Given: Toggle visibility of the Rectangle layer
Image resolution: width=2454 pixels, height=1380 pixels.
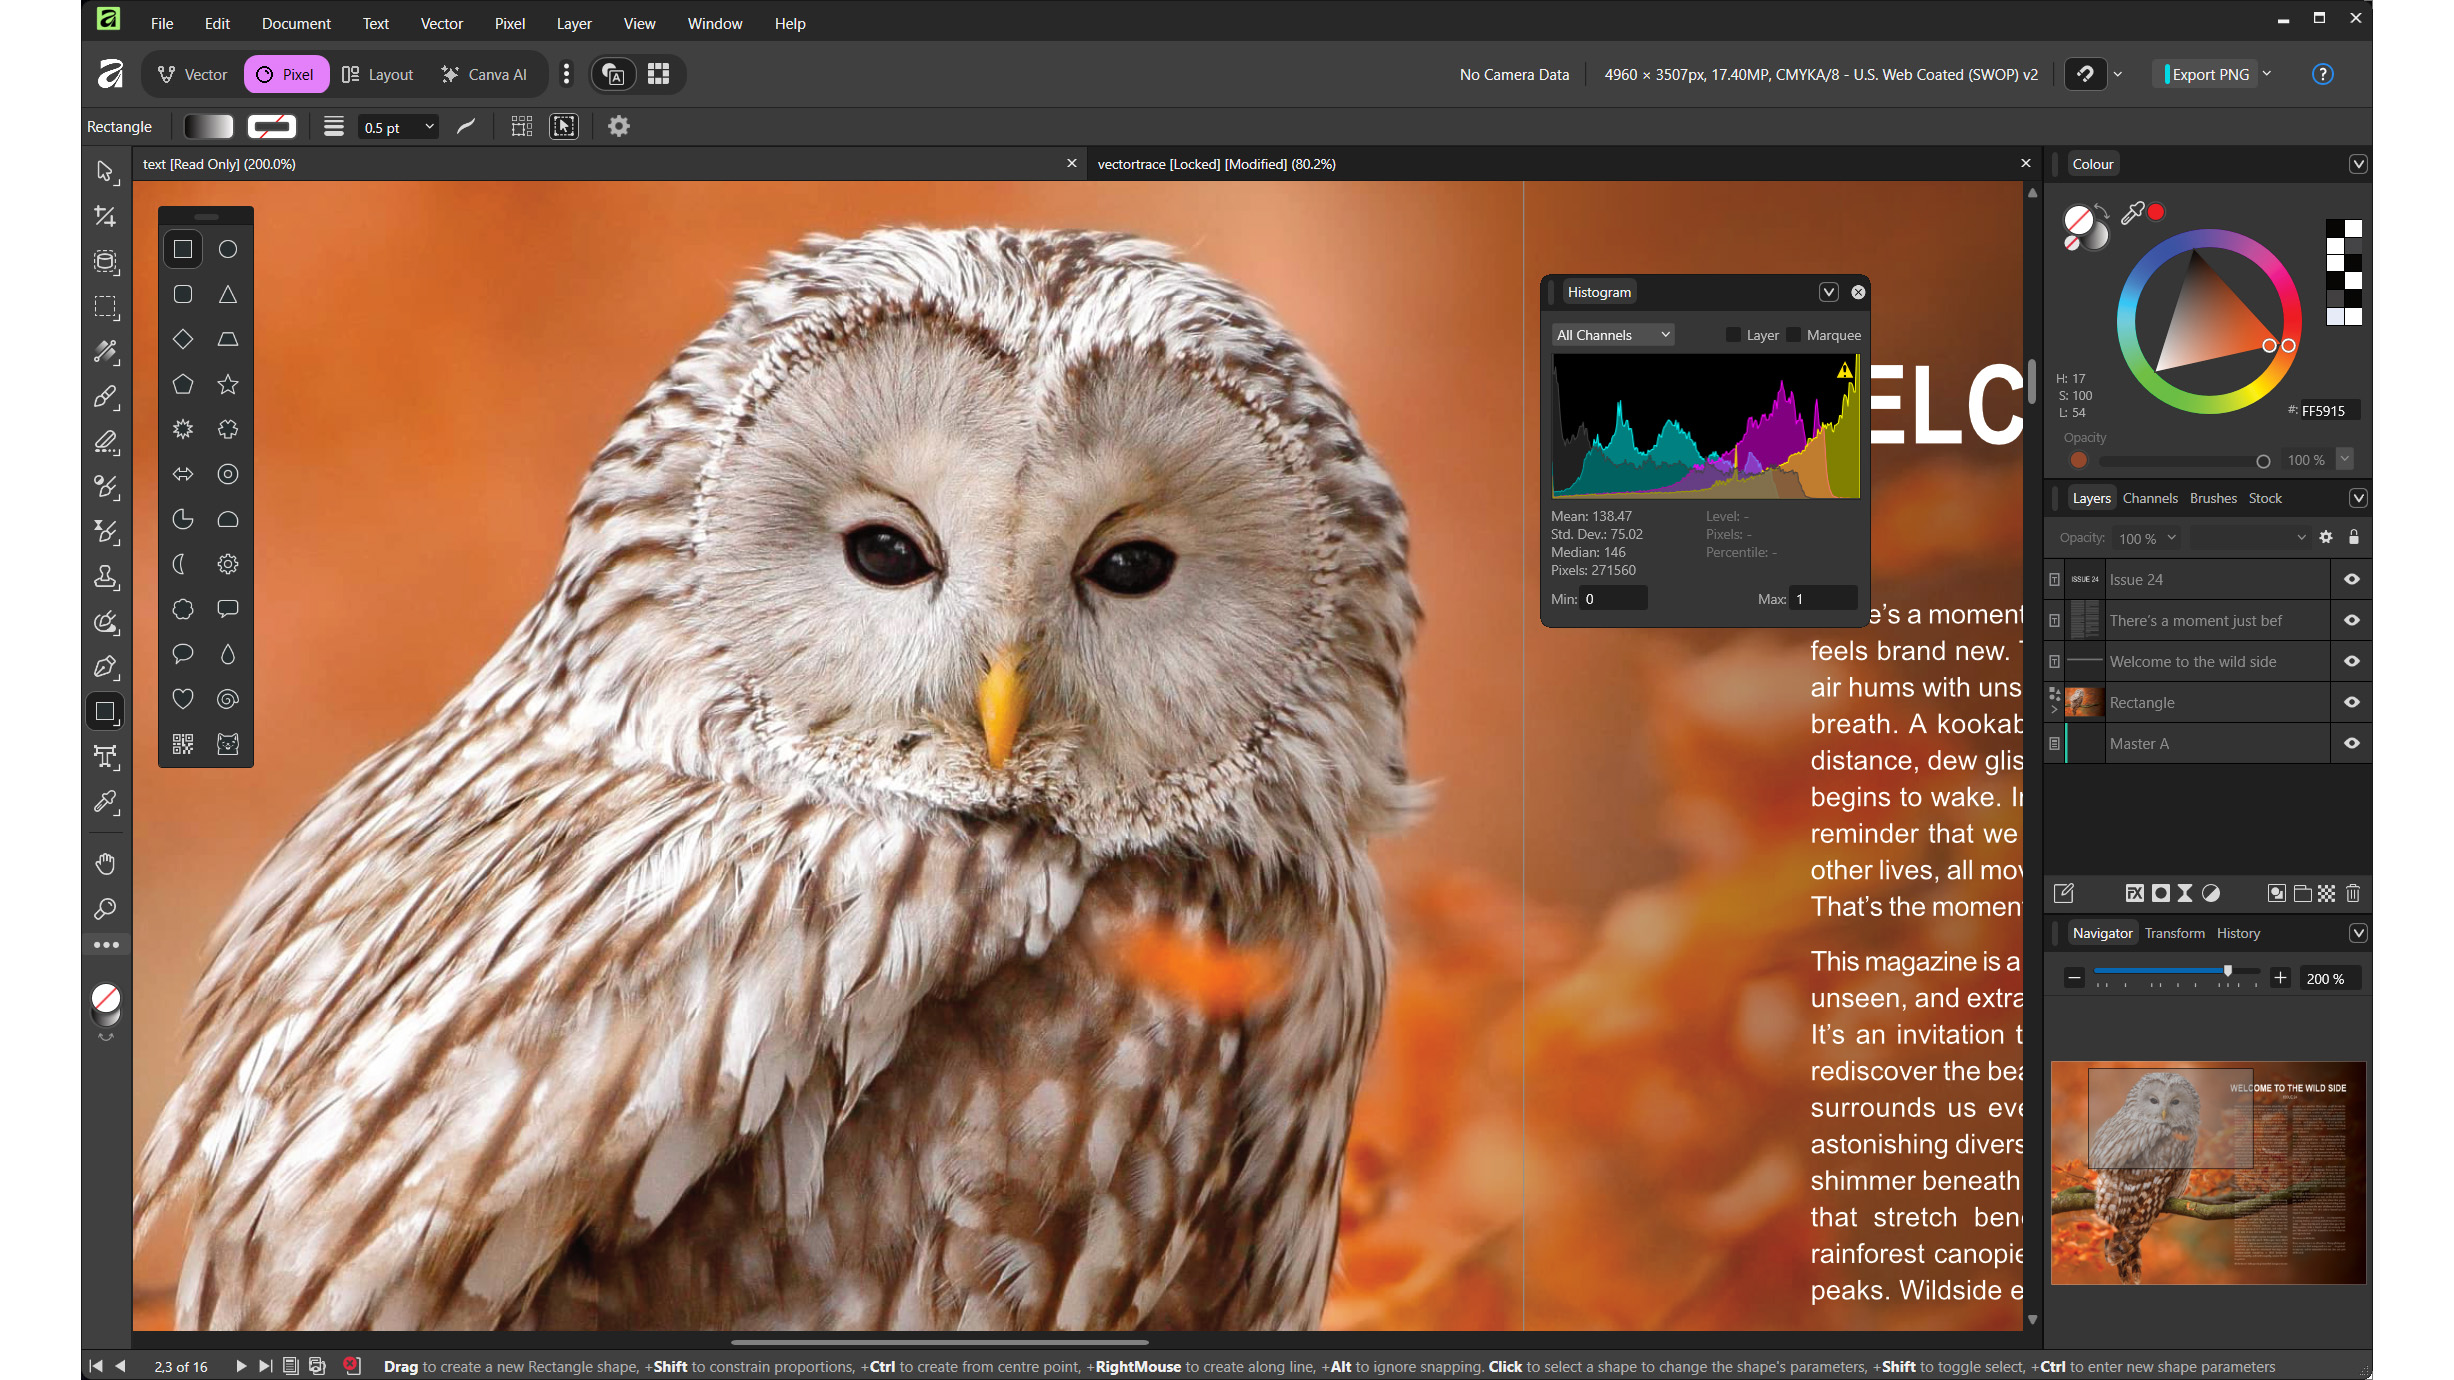Looking at the screenshot, I should click(2351, 702).
